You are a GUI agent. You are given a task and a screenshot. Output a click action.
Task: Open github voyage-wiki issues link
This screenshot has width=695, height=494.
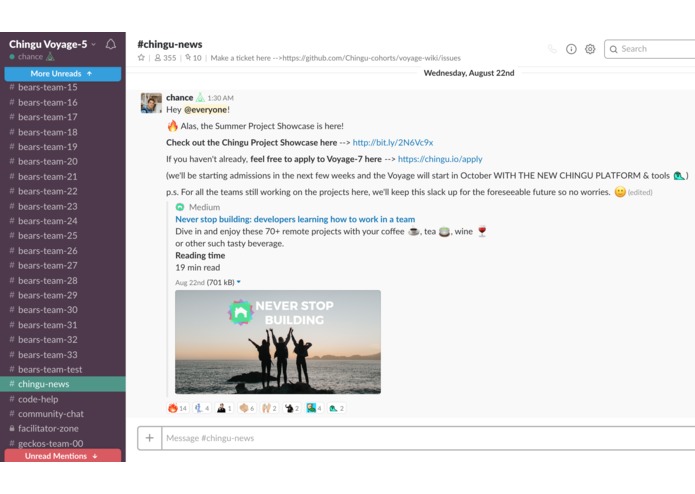click(371, 58)
